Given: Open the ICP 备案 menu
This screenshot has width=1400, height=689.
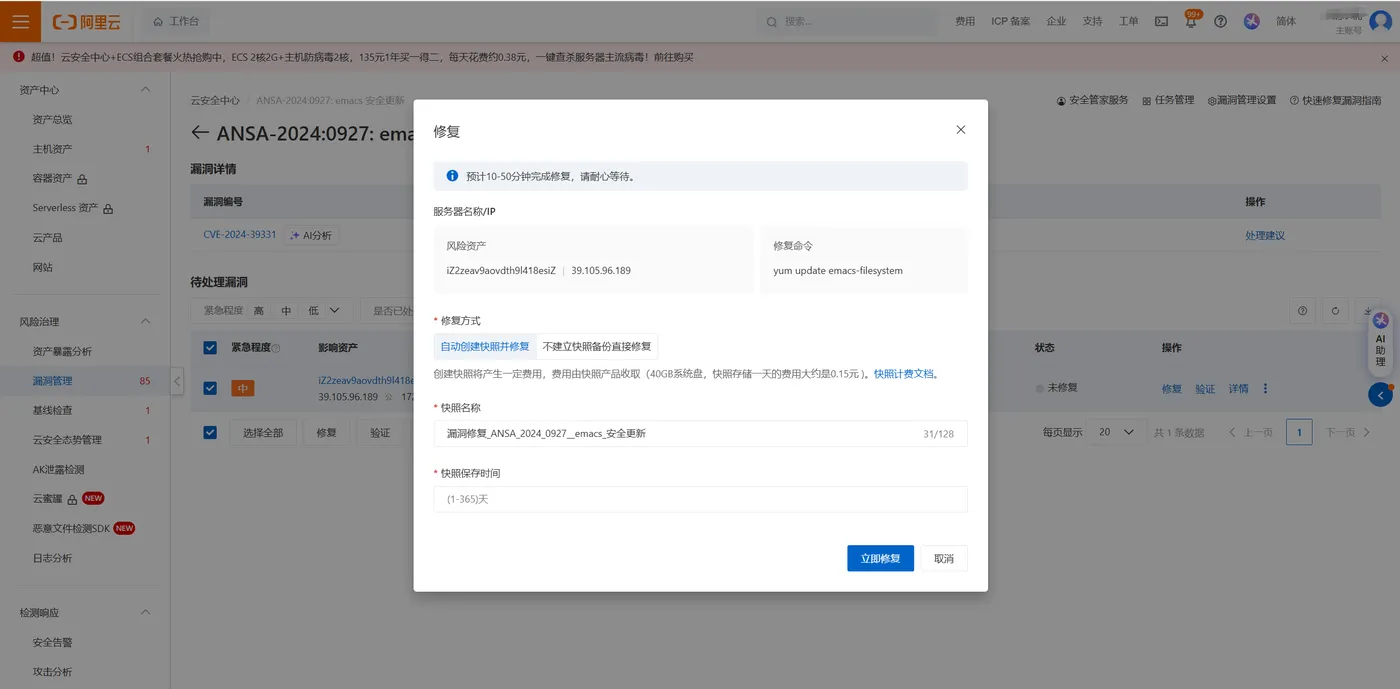Looking at the screenshot, I should 1010,21.
